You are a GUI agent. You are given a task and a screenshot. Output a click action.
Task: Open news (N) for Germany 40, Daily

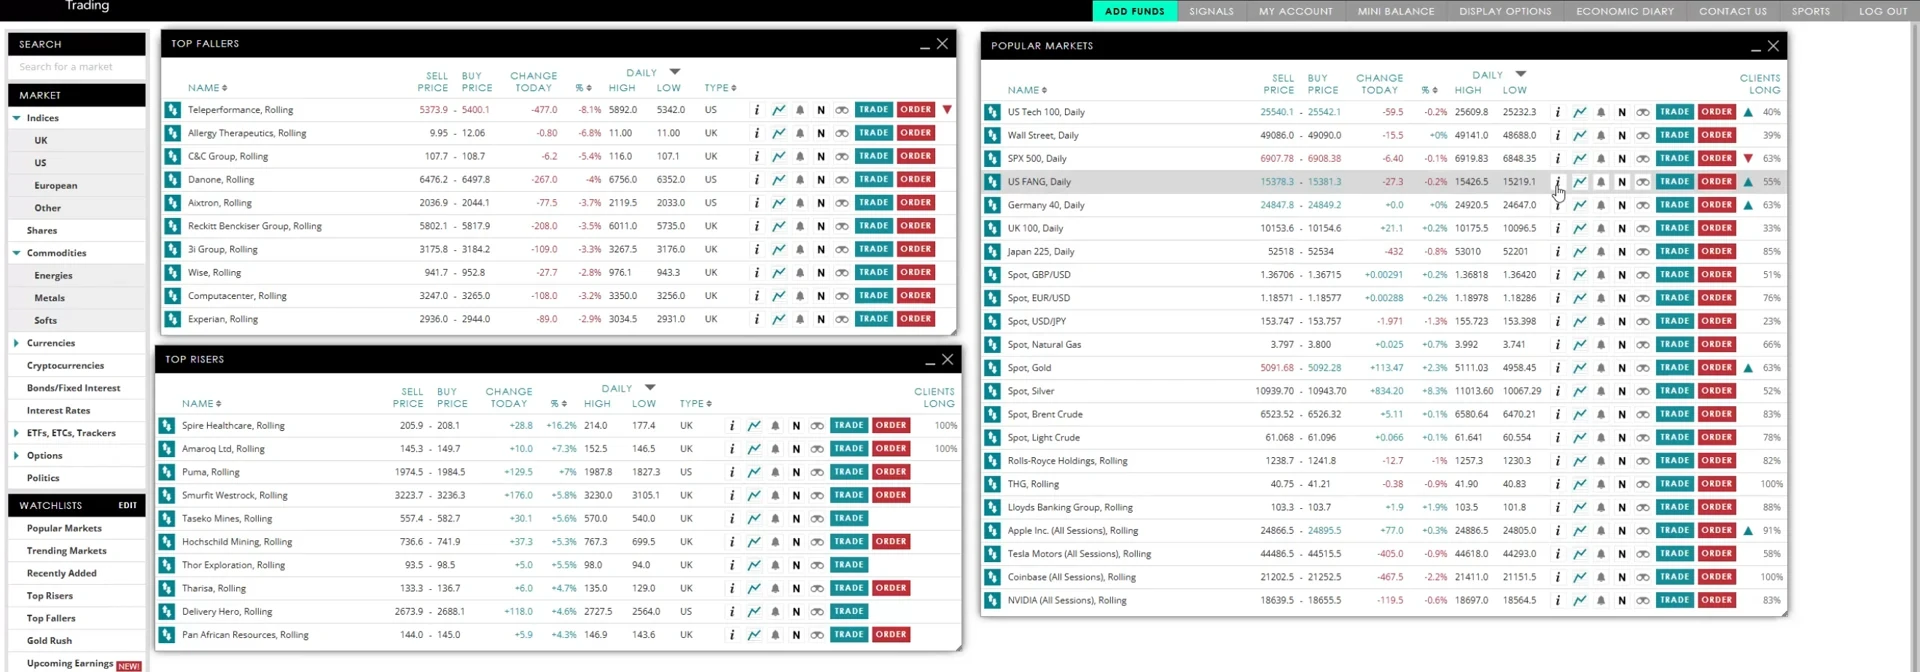click(x=1622, y=205)
